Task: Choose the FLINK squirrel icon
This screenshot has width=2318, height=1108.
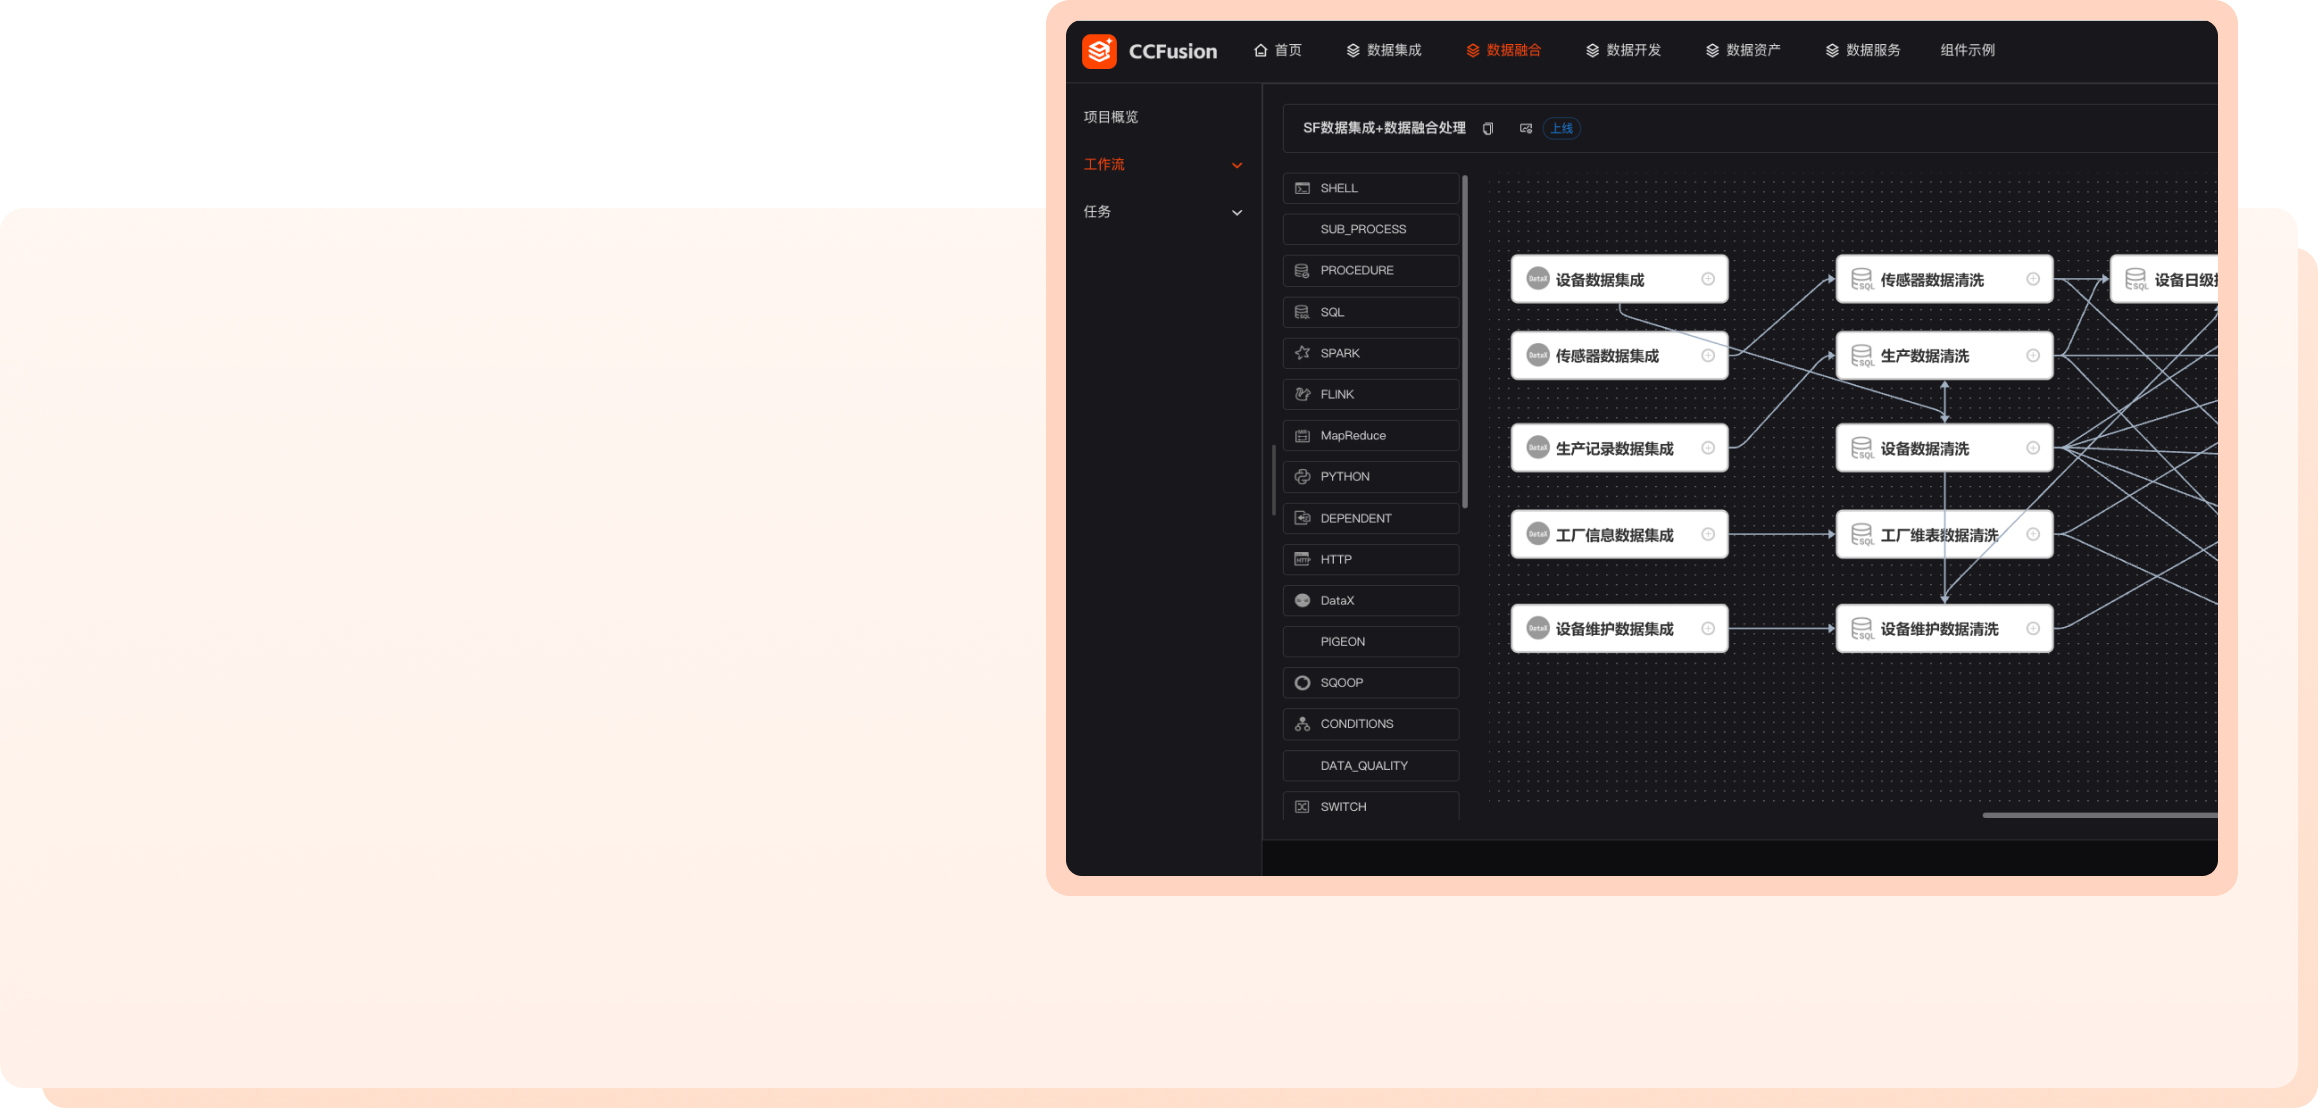Action: pos(1302,394)
